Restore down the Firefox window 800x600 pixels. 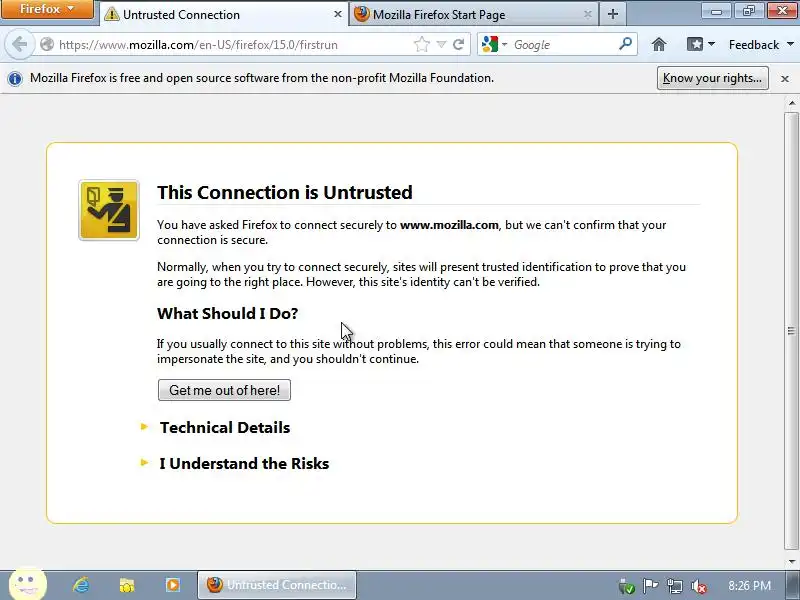point(748,10)
